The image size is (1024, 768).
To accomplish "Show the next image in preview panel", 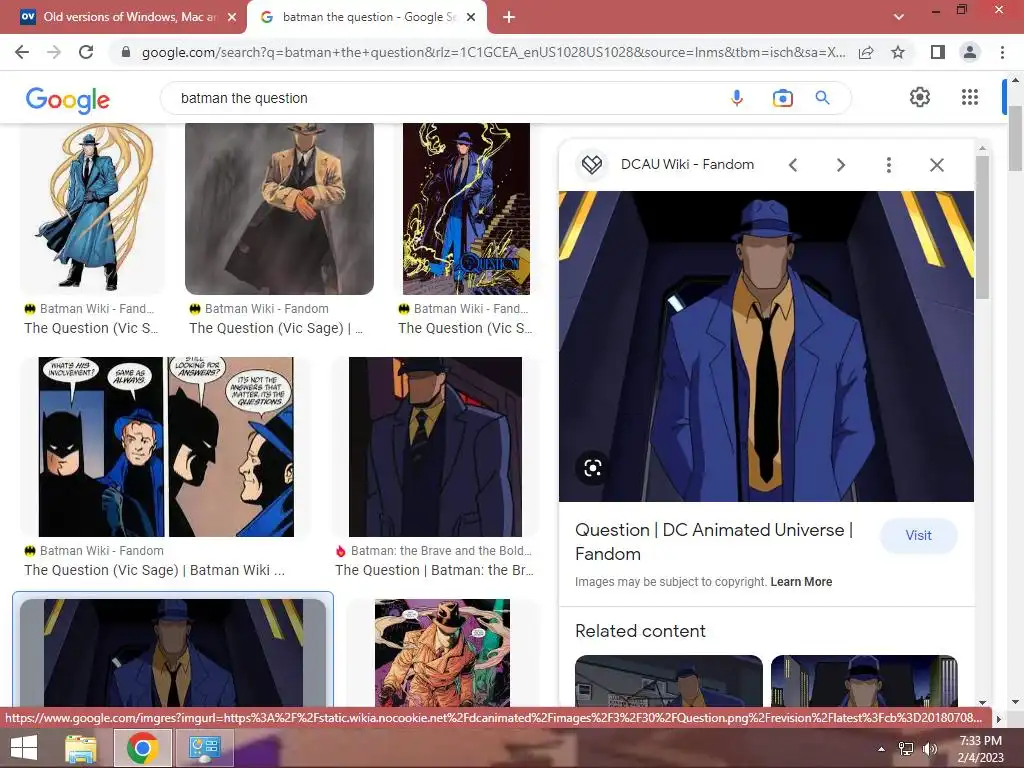I will [840, 165].
